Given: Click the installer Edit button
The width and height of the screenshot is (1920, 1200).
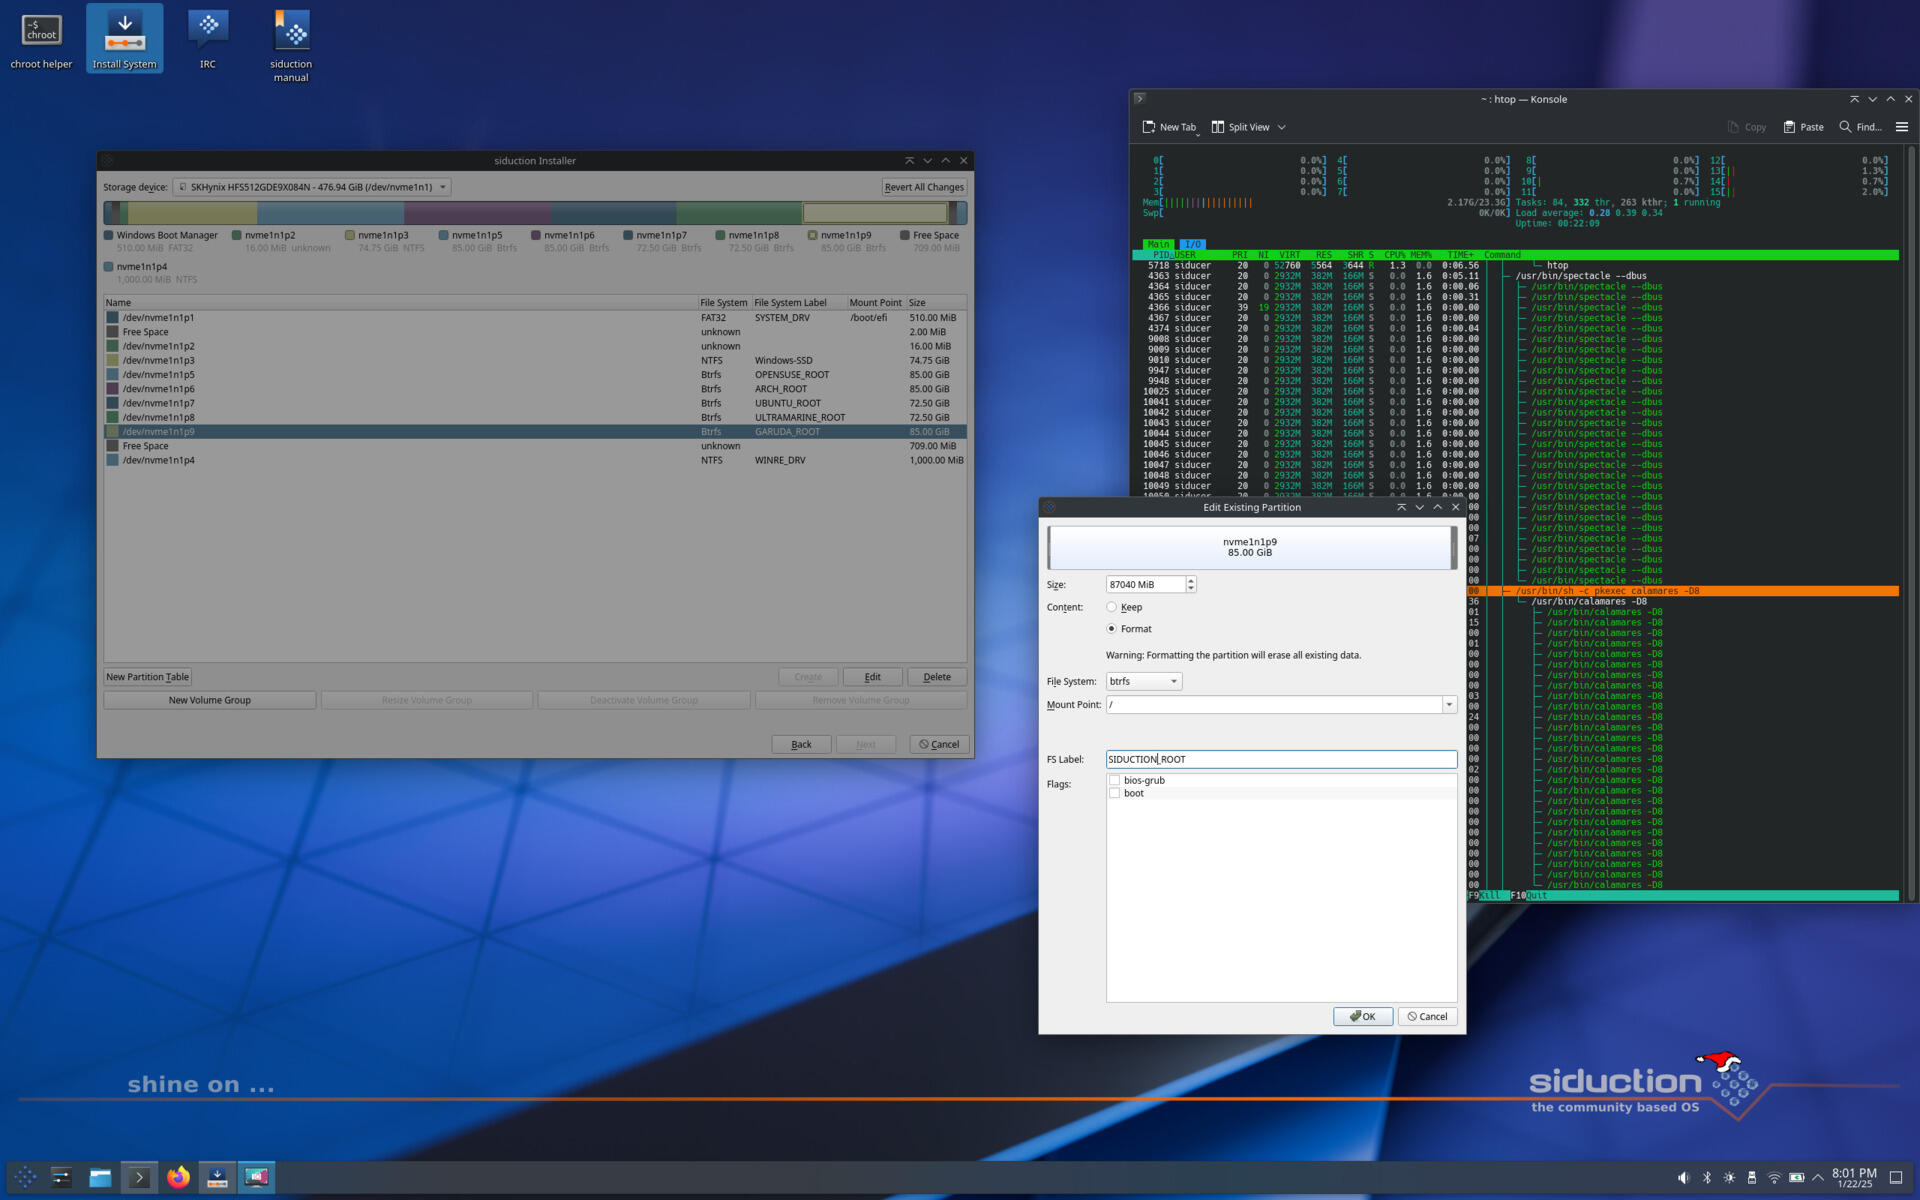Looking at the screenshot, I should (x=872, y=677).
